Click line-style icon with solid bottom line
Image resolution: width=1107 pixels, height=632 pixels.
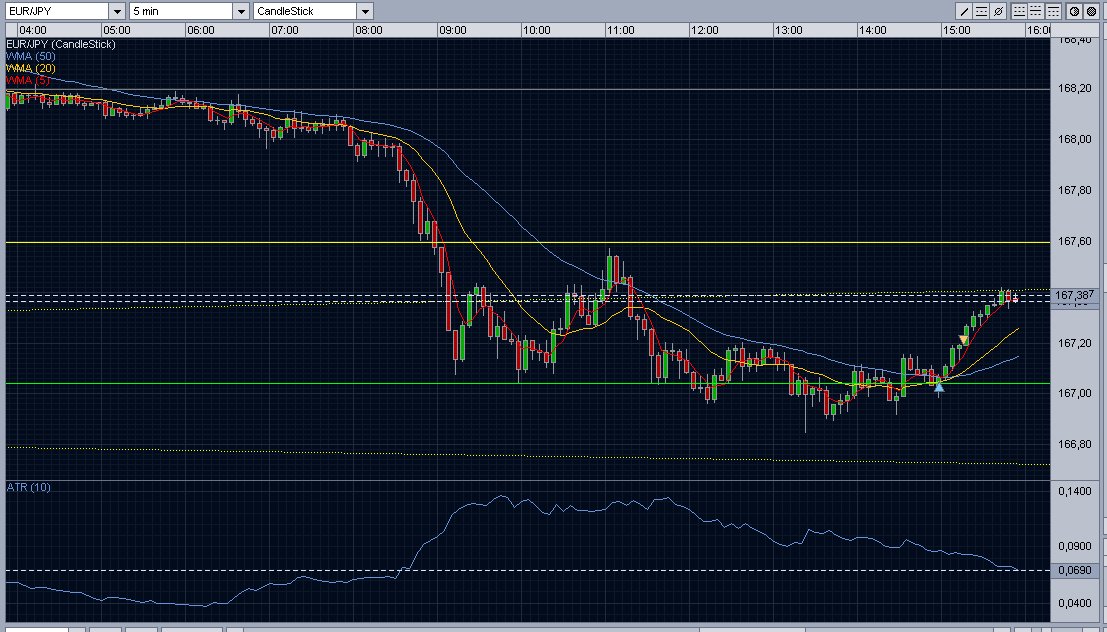point(1019,11)
